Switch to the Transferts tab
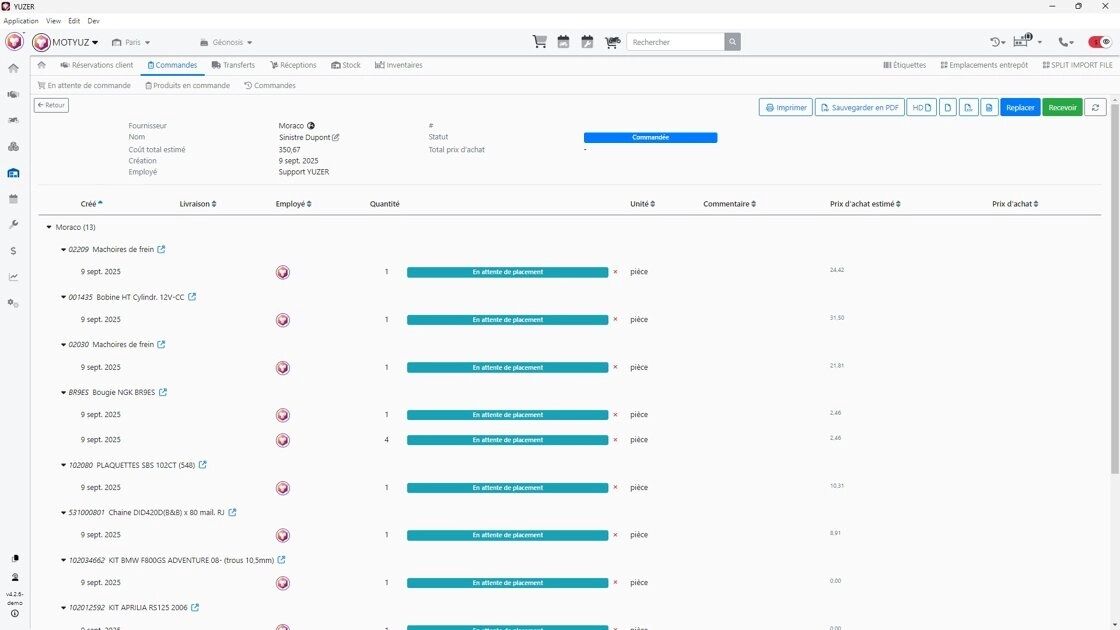This screenshot has width=1120, height=630. tap(233, 65)
